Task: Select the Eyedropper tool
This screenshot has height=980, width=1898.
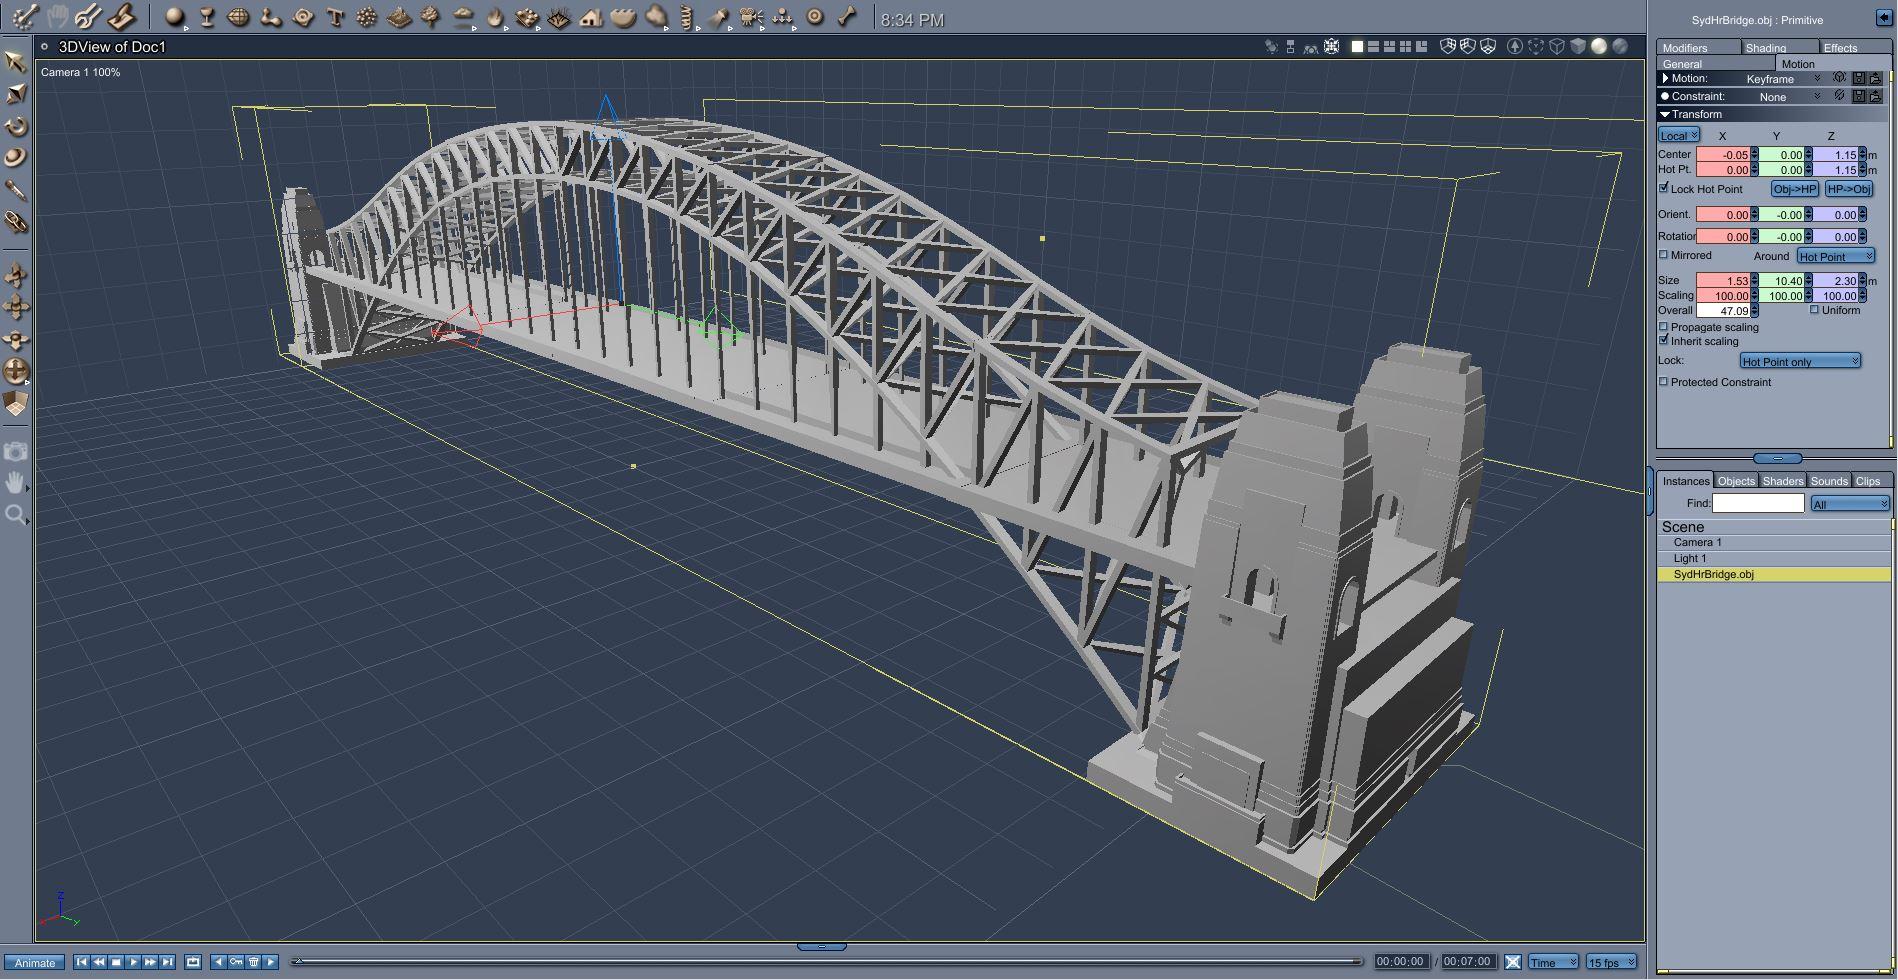Action: (16, 189)
